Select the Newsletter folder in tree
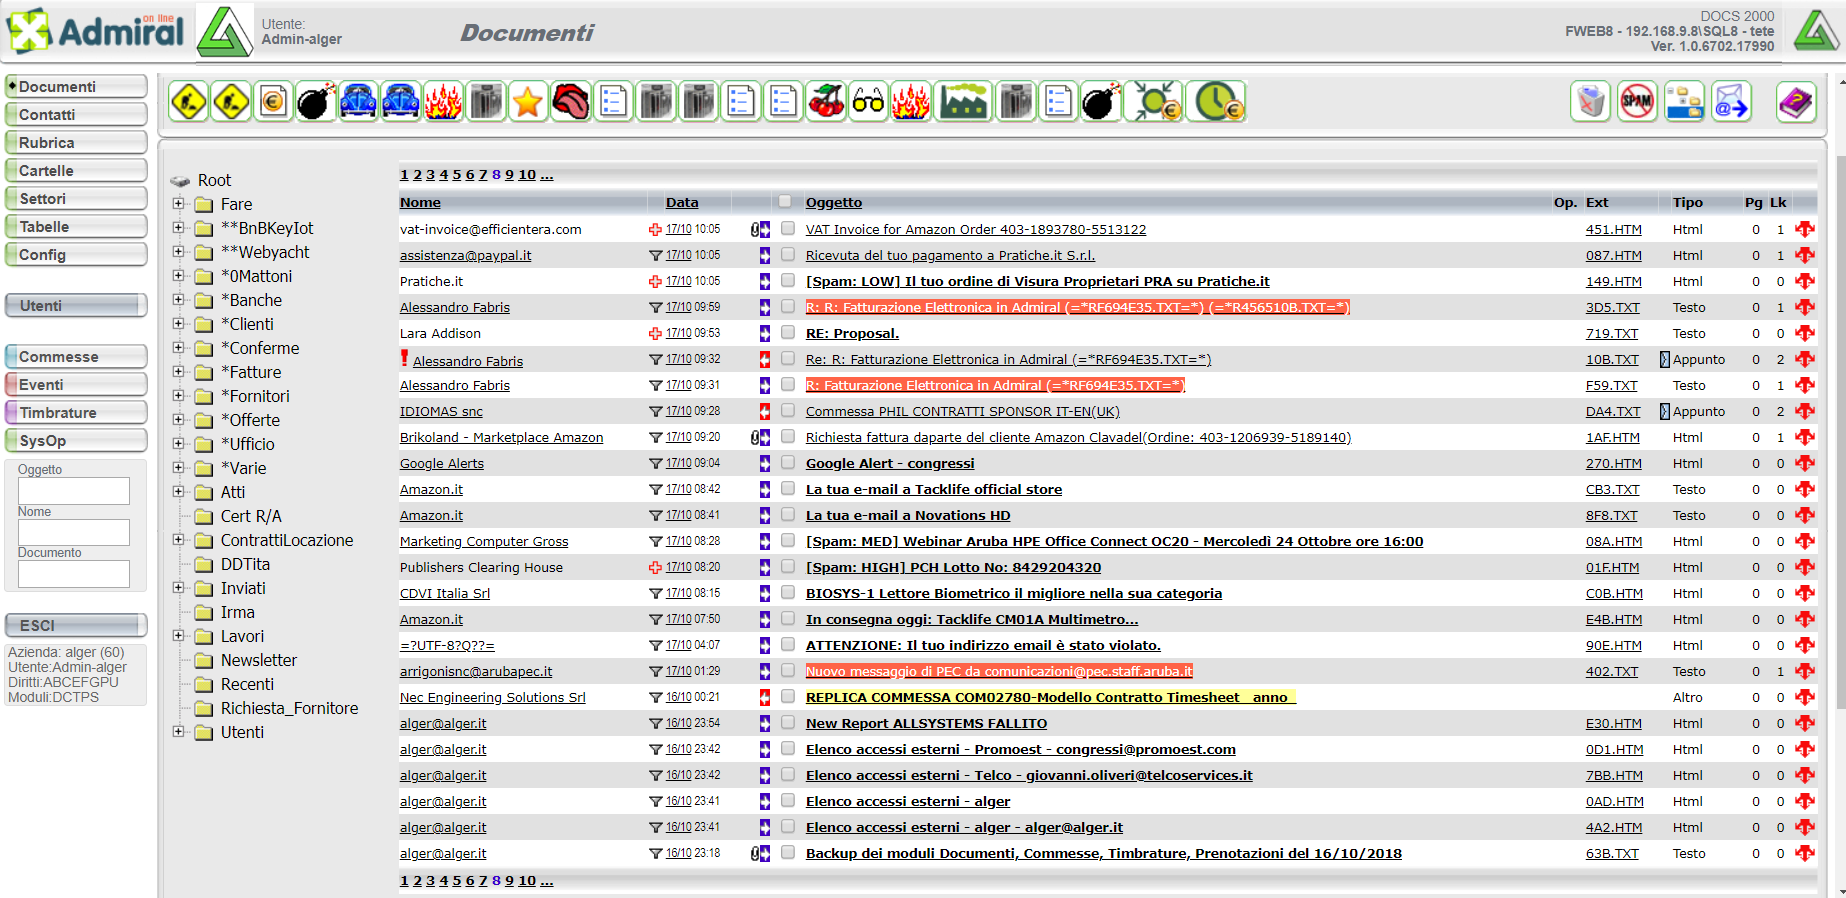Image resolution: width=1846 pixels, height=898 pixels. click(259, 660)
